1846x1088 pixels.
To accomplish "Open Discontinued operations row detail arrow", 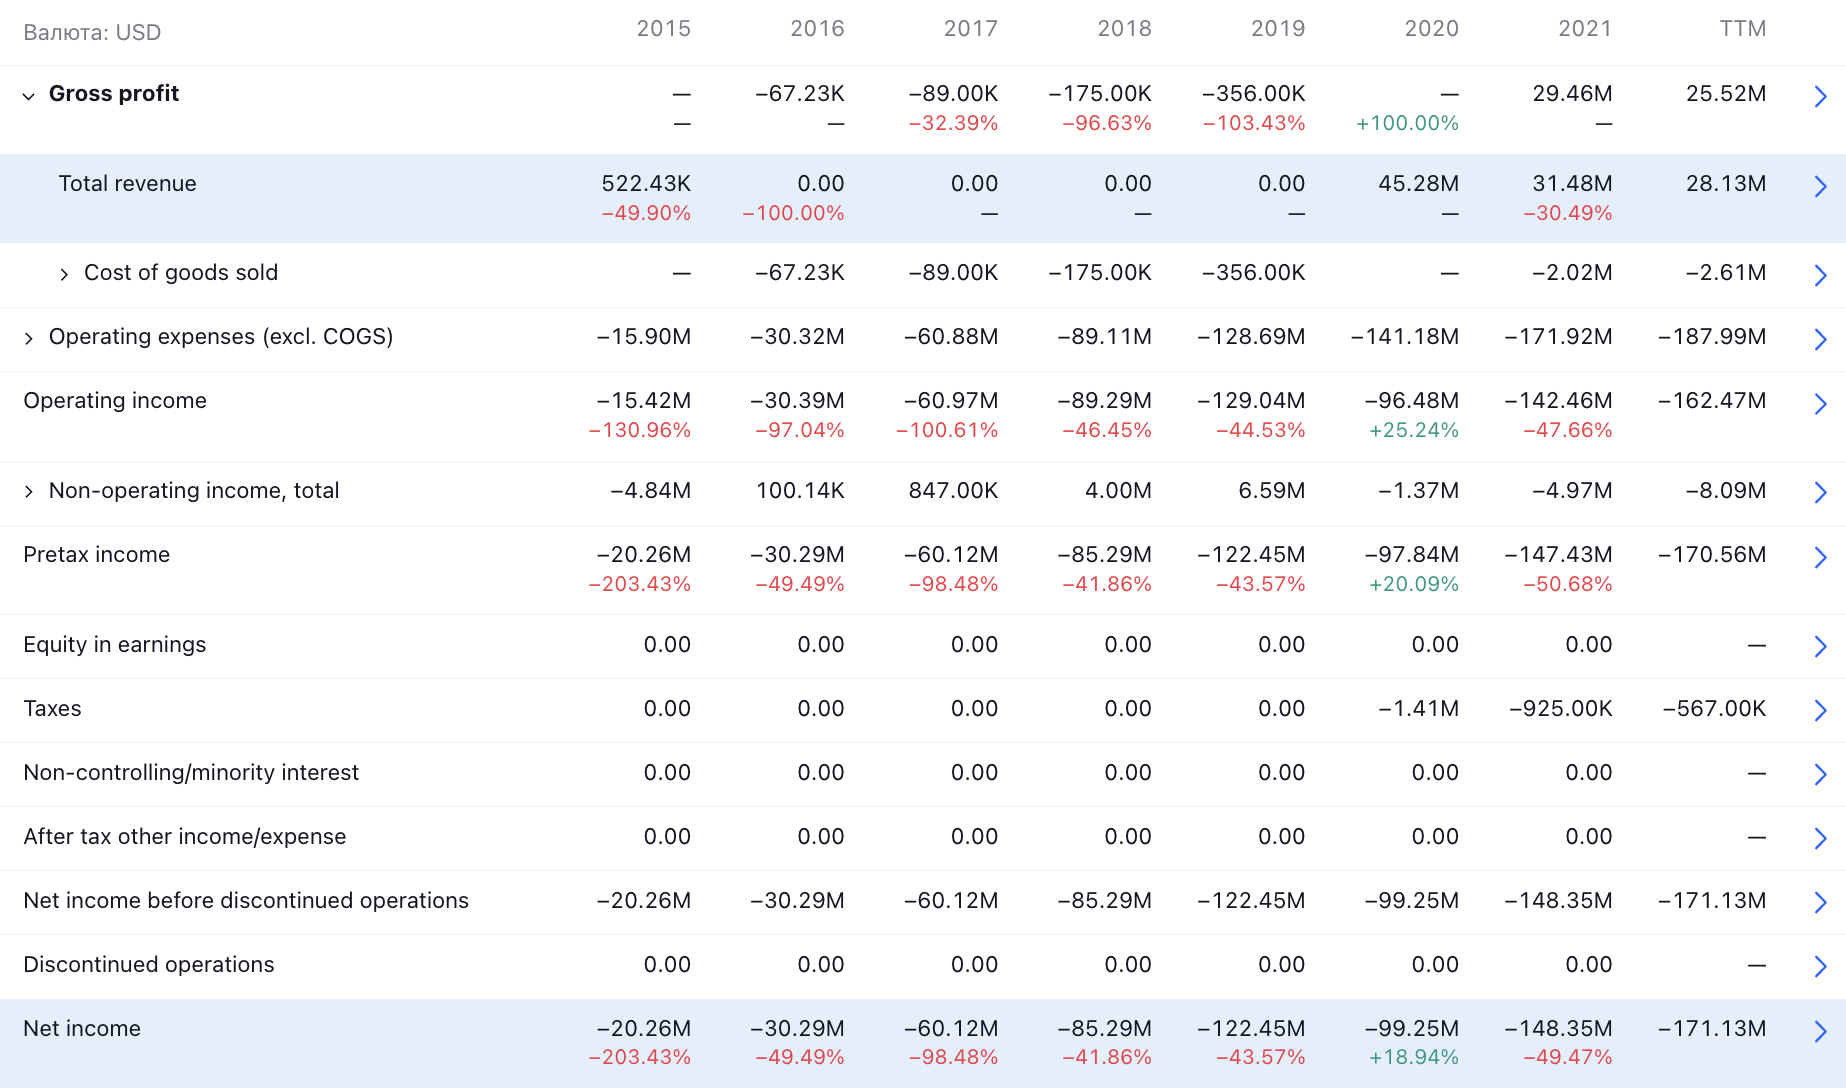I will (1820, 966).
